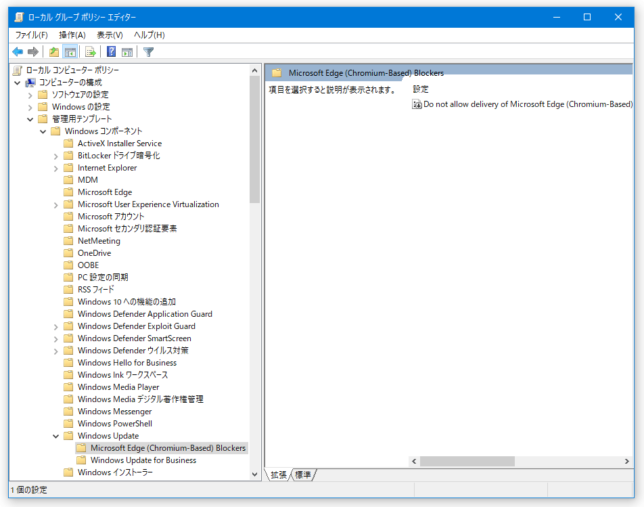Expand the Windows の設定 node
This screenshot has height=507, width=644.
pyautogui.click(x=30, y=107)
